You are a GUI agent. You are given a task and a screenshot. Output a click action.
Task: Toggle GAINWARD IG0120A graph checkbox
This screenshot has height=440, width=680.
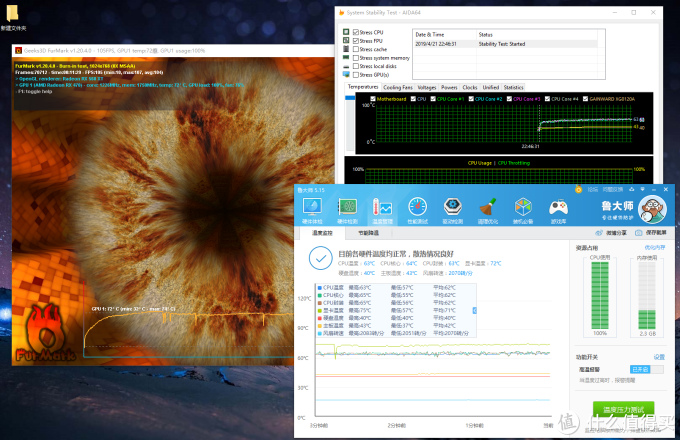point(585,99)
